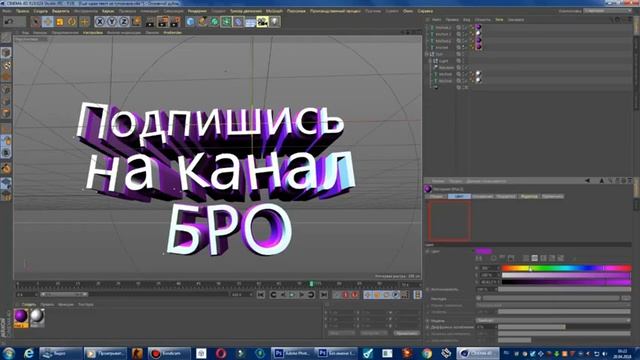Switch the coordinate system icon

[x=136, y=22]
